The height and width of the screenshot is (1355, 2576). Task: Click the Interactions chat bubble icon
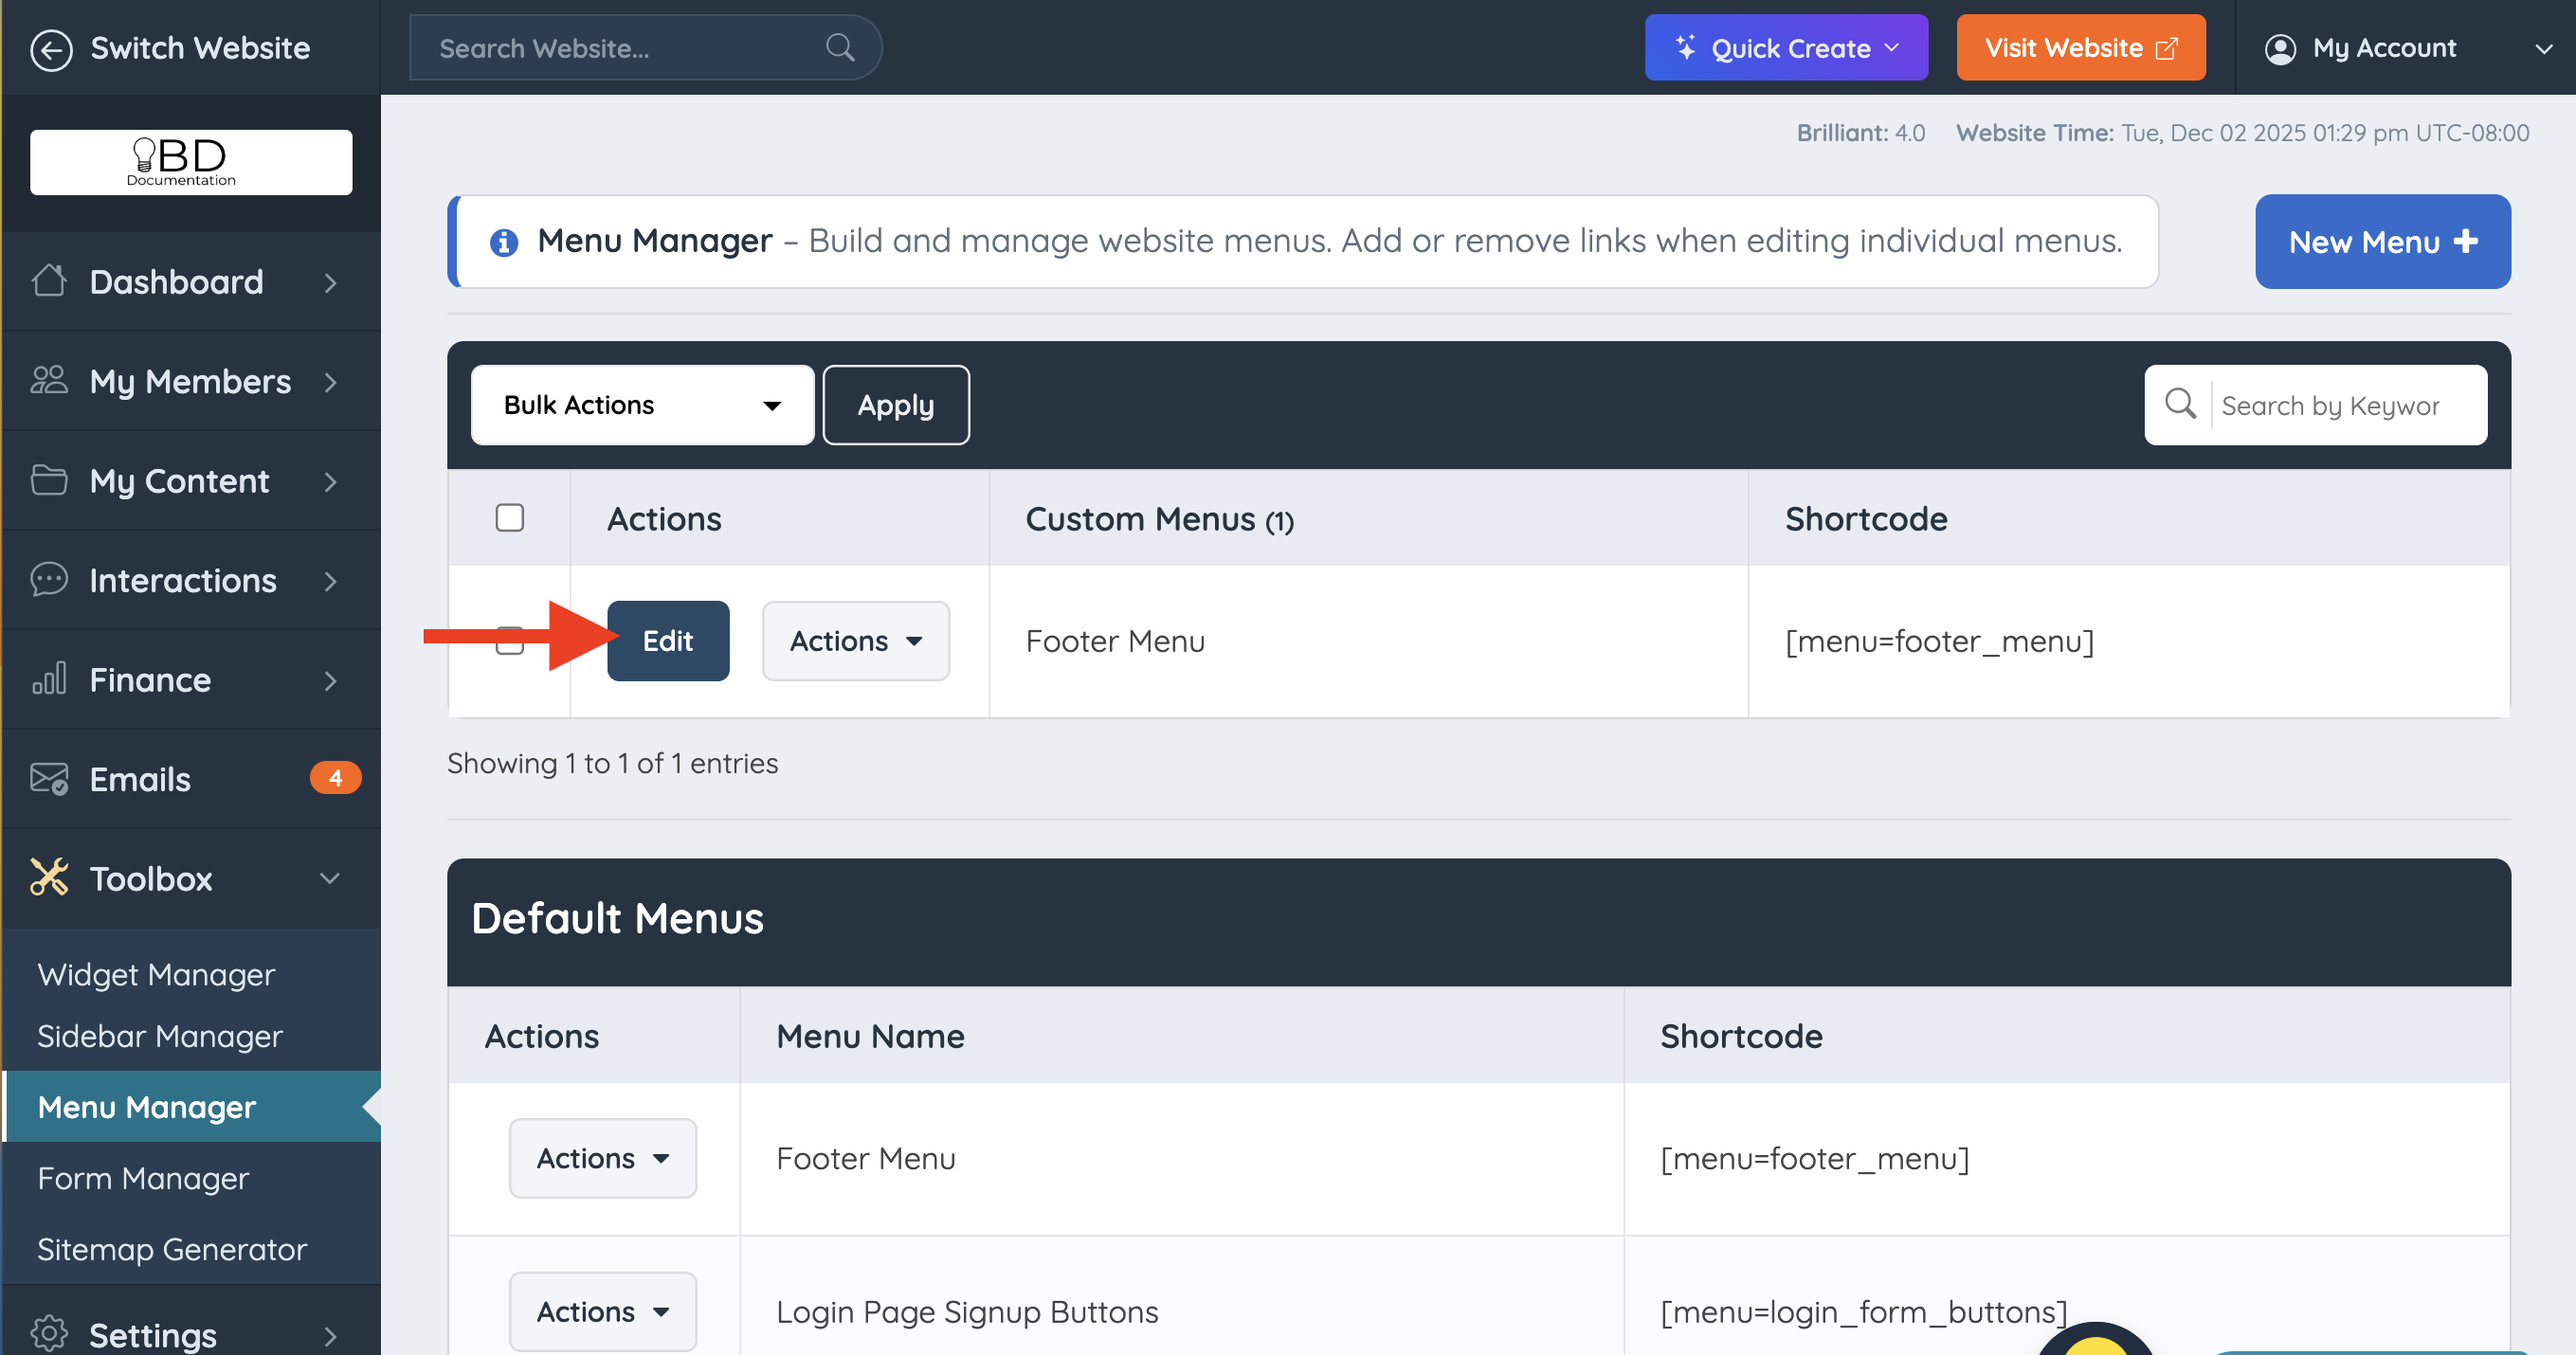(49, 580)
